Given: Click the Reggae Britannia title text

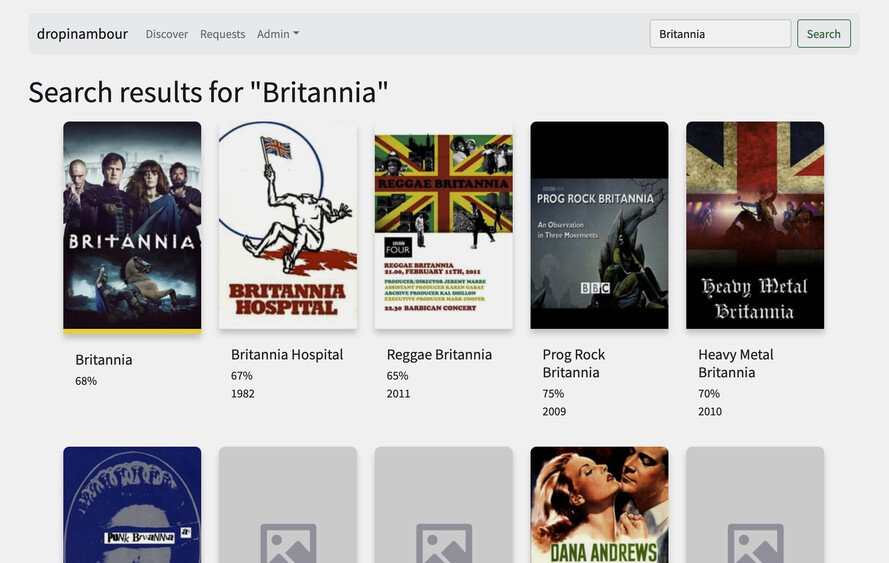Looking at the screenshot, I should click(x=439, y=355).
